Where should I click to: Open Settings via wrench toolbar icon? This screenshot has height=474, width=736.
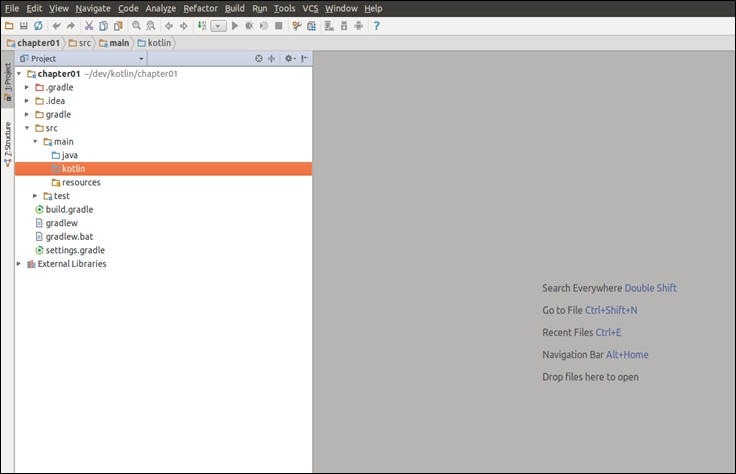pyautogui.click(x=297, y=26)
